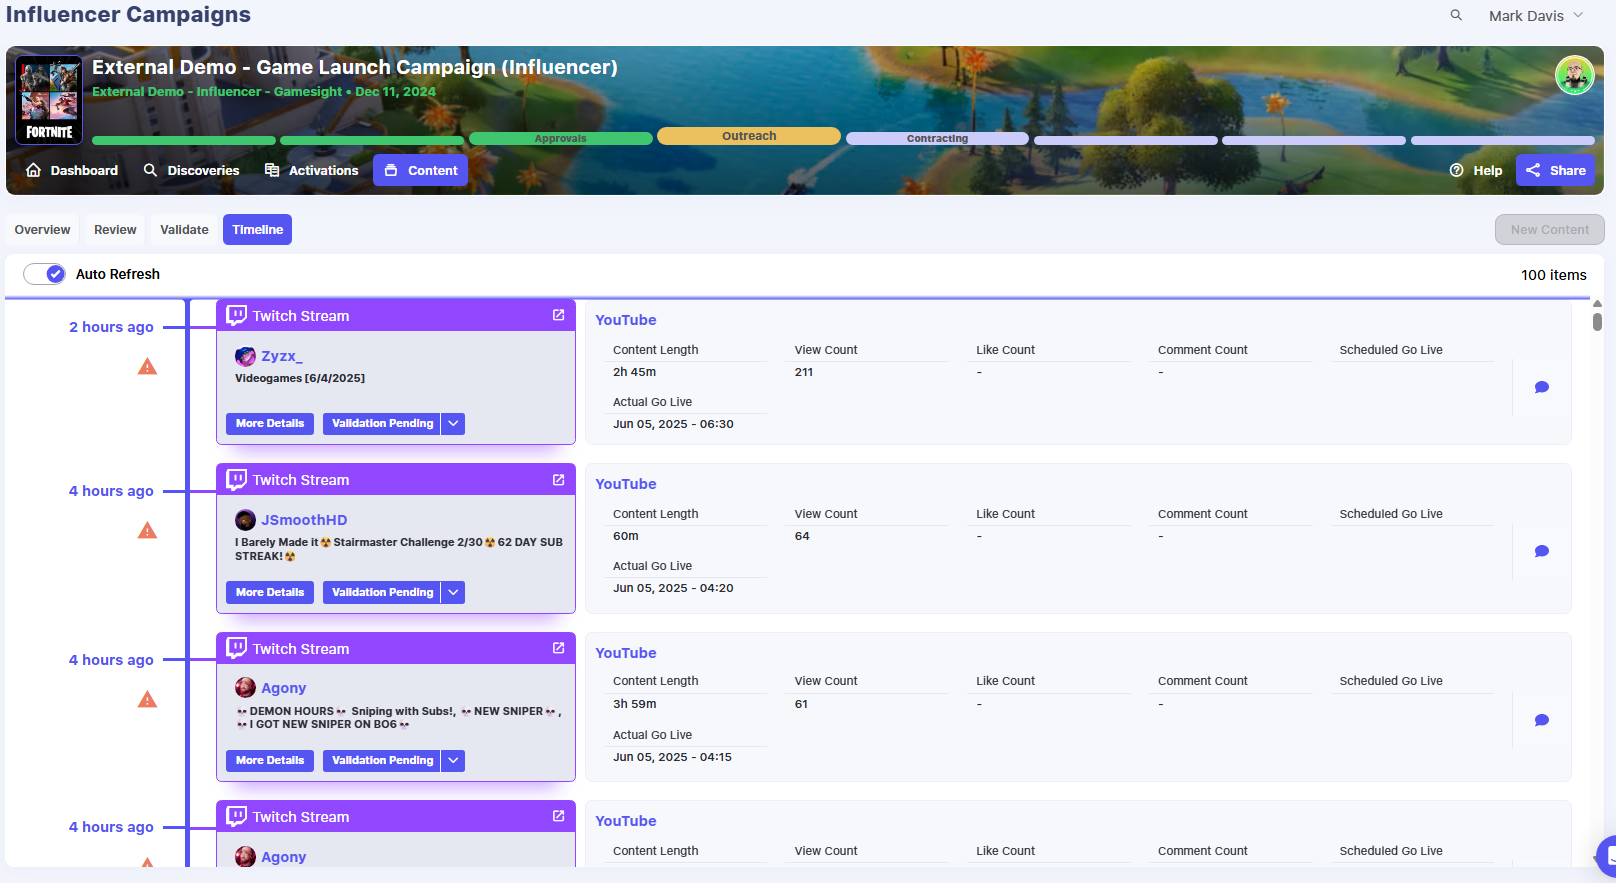1616x883 pixels.
Task: Open the Mark Davis user menu
Action: click(x=1536, y=16)
